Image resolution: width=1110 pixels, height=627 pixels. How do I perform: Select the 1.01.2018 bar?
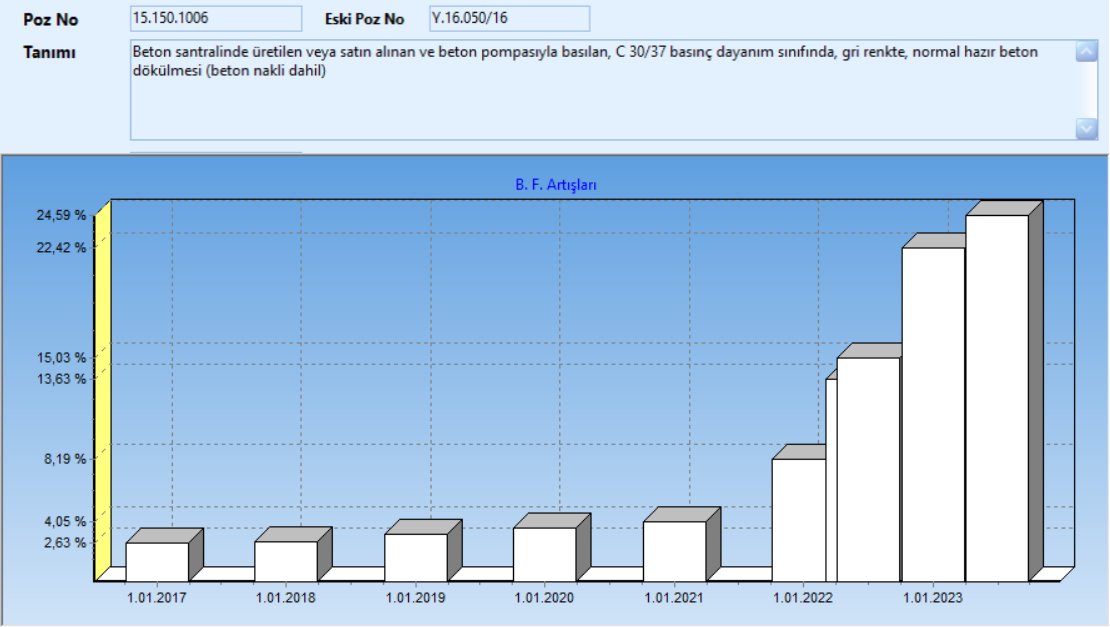286,561
